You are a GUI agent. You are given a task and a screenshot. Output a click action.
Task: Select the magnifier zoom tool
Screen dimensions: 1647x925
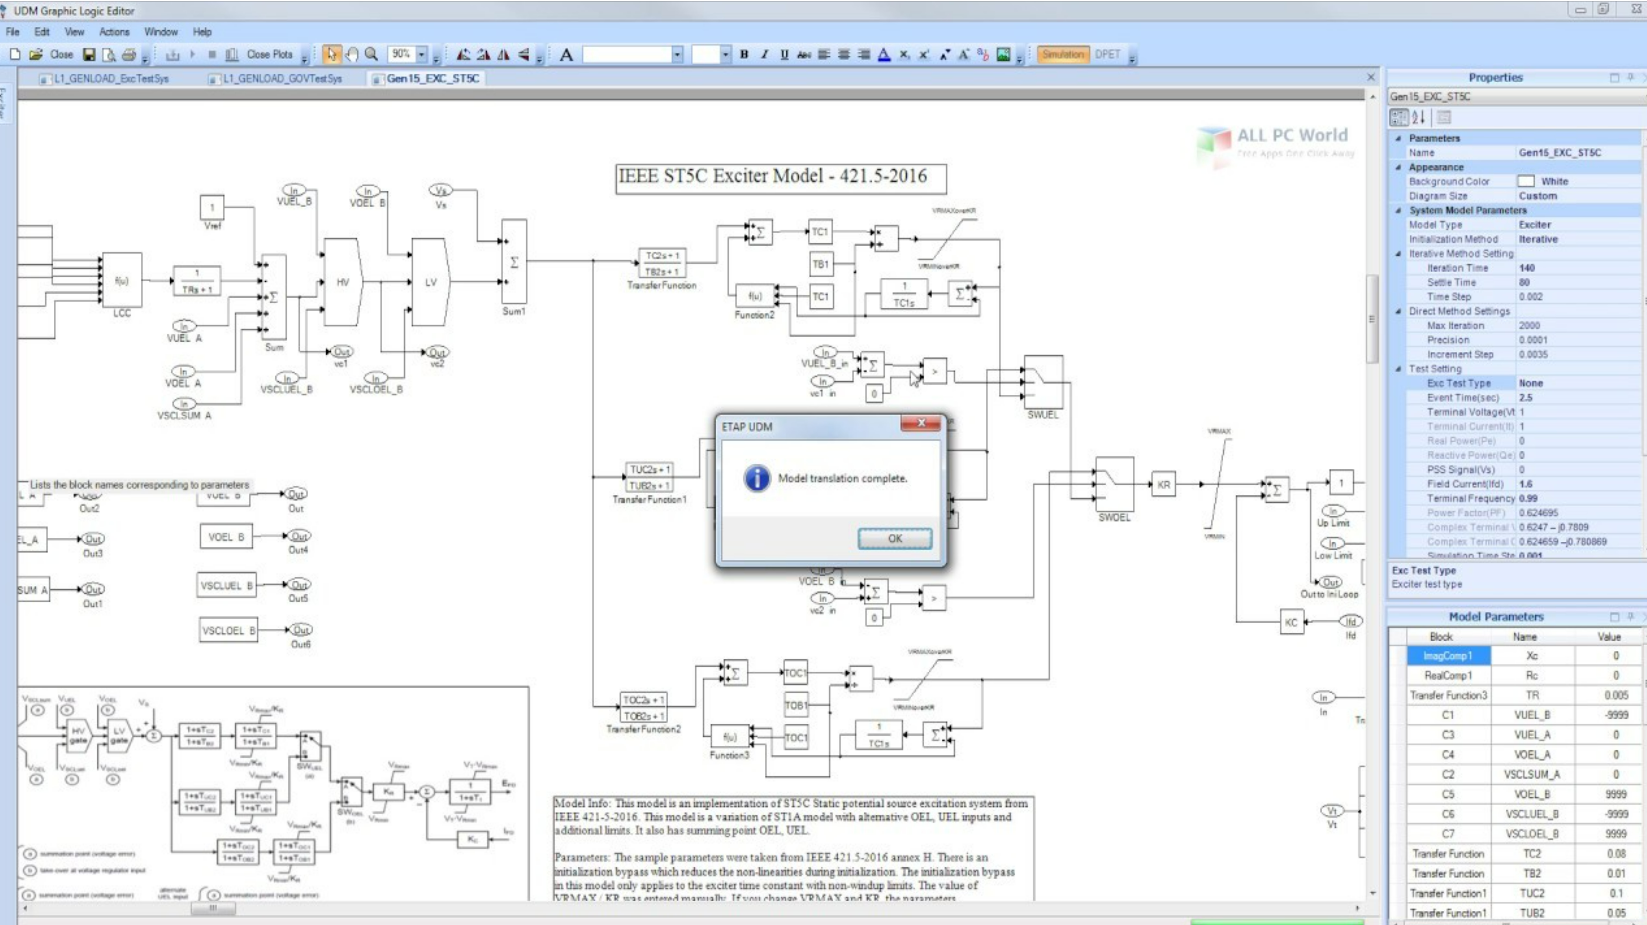click(371, 55)
